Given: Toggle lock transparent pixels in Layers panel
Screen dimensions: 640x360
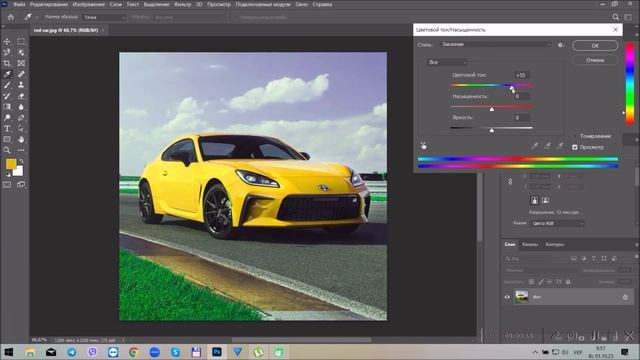Looking at the screenshot, I should 531,282.
